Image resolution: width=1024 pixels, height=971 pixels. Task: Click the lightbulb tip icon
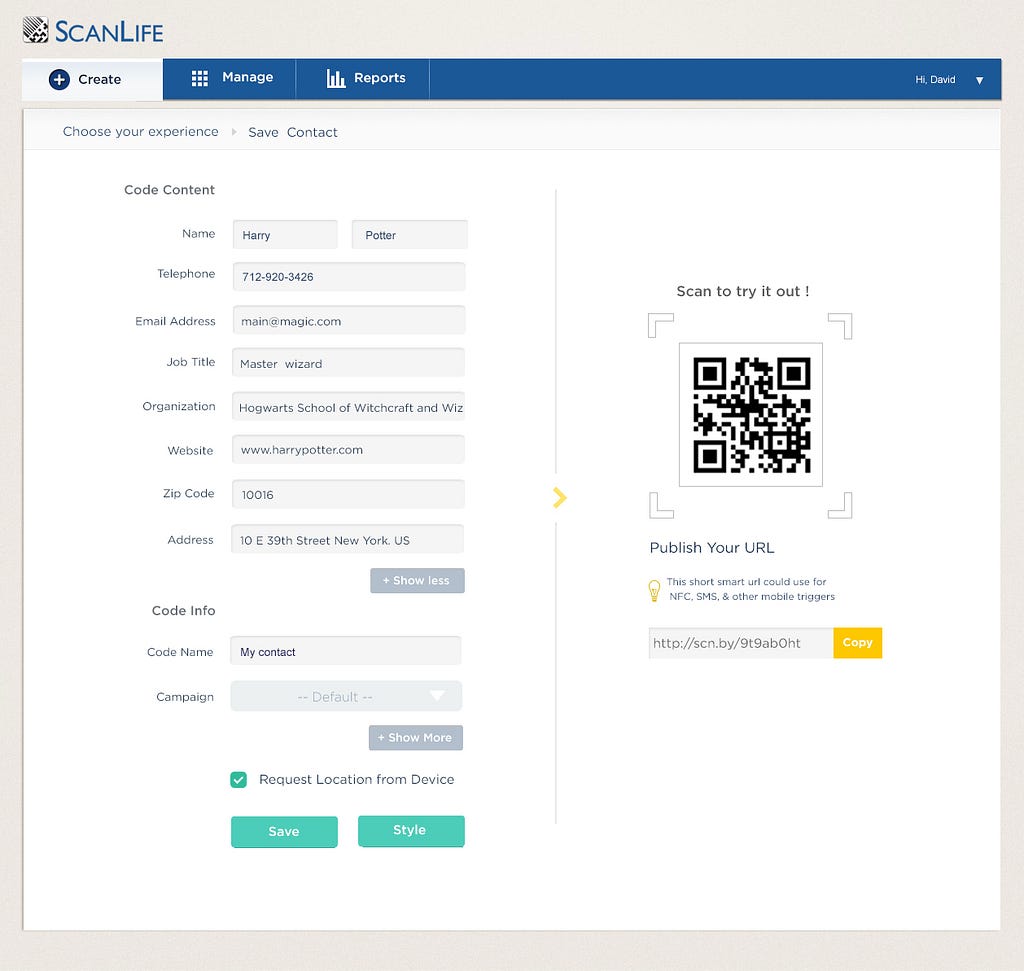(654, 590)
